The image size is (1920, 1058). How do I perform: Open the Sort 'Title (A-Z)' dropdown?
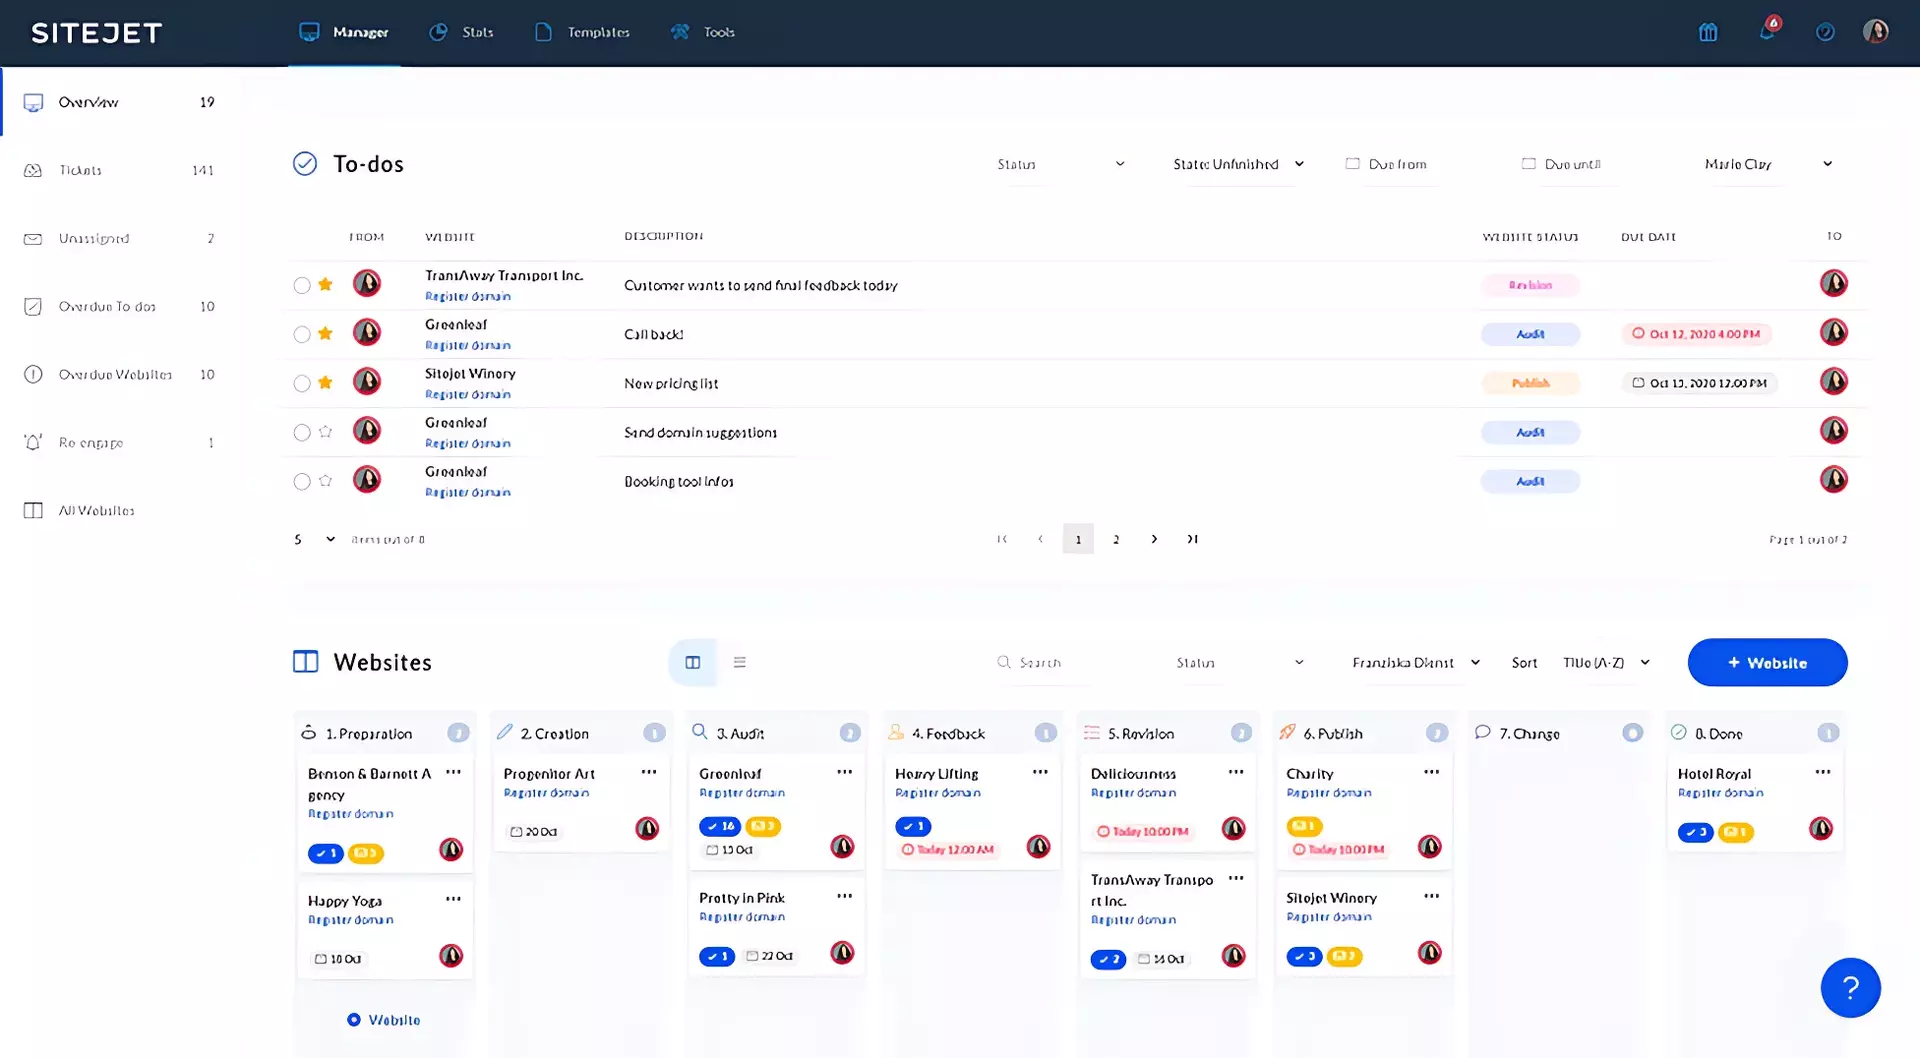[1605, 662]
